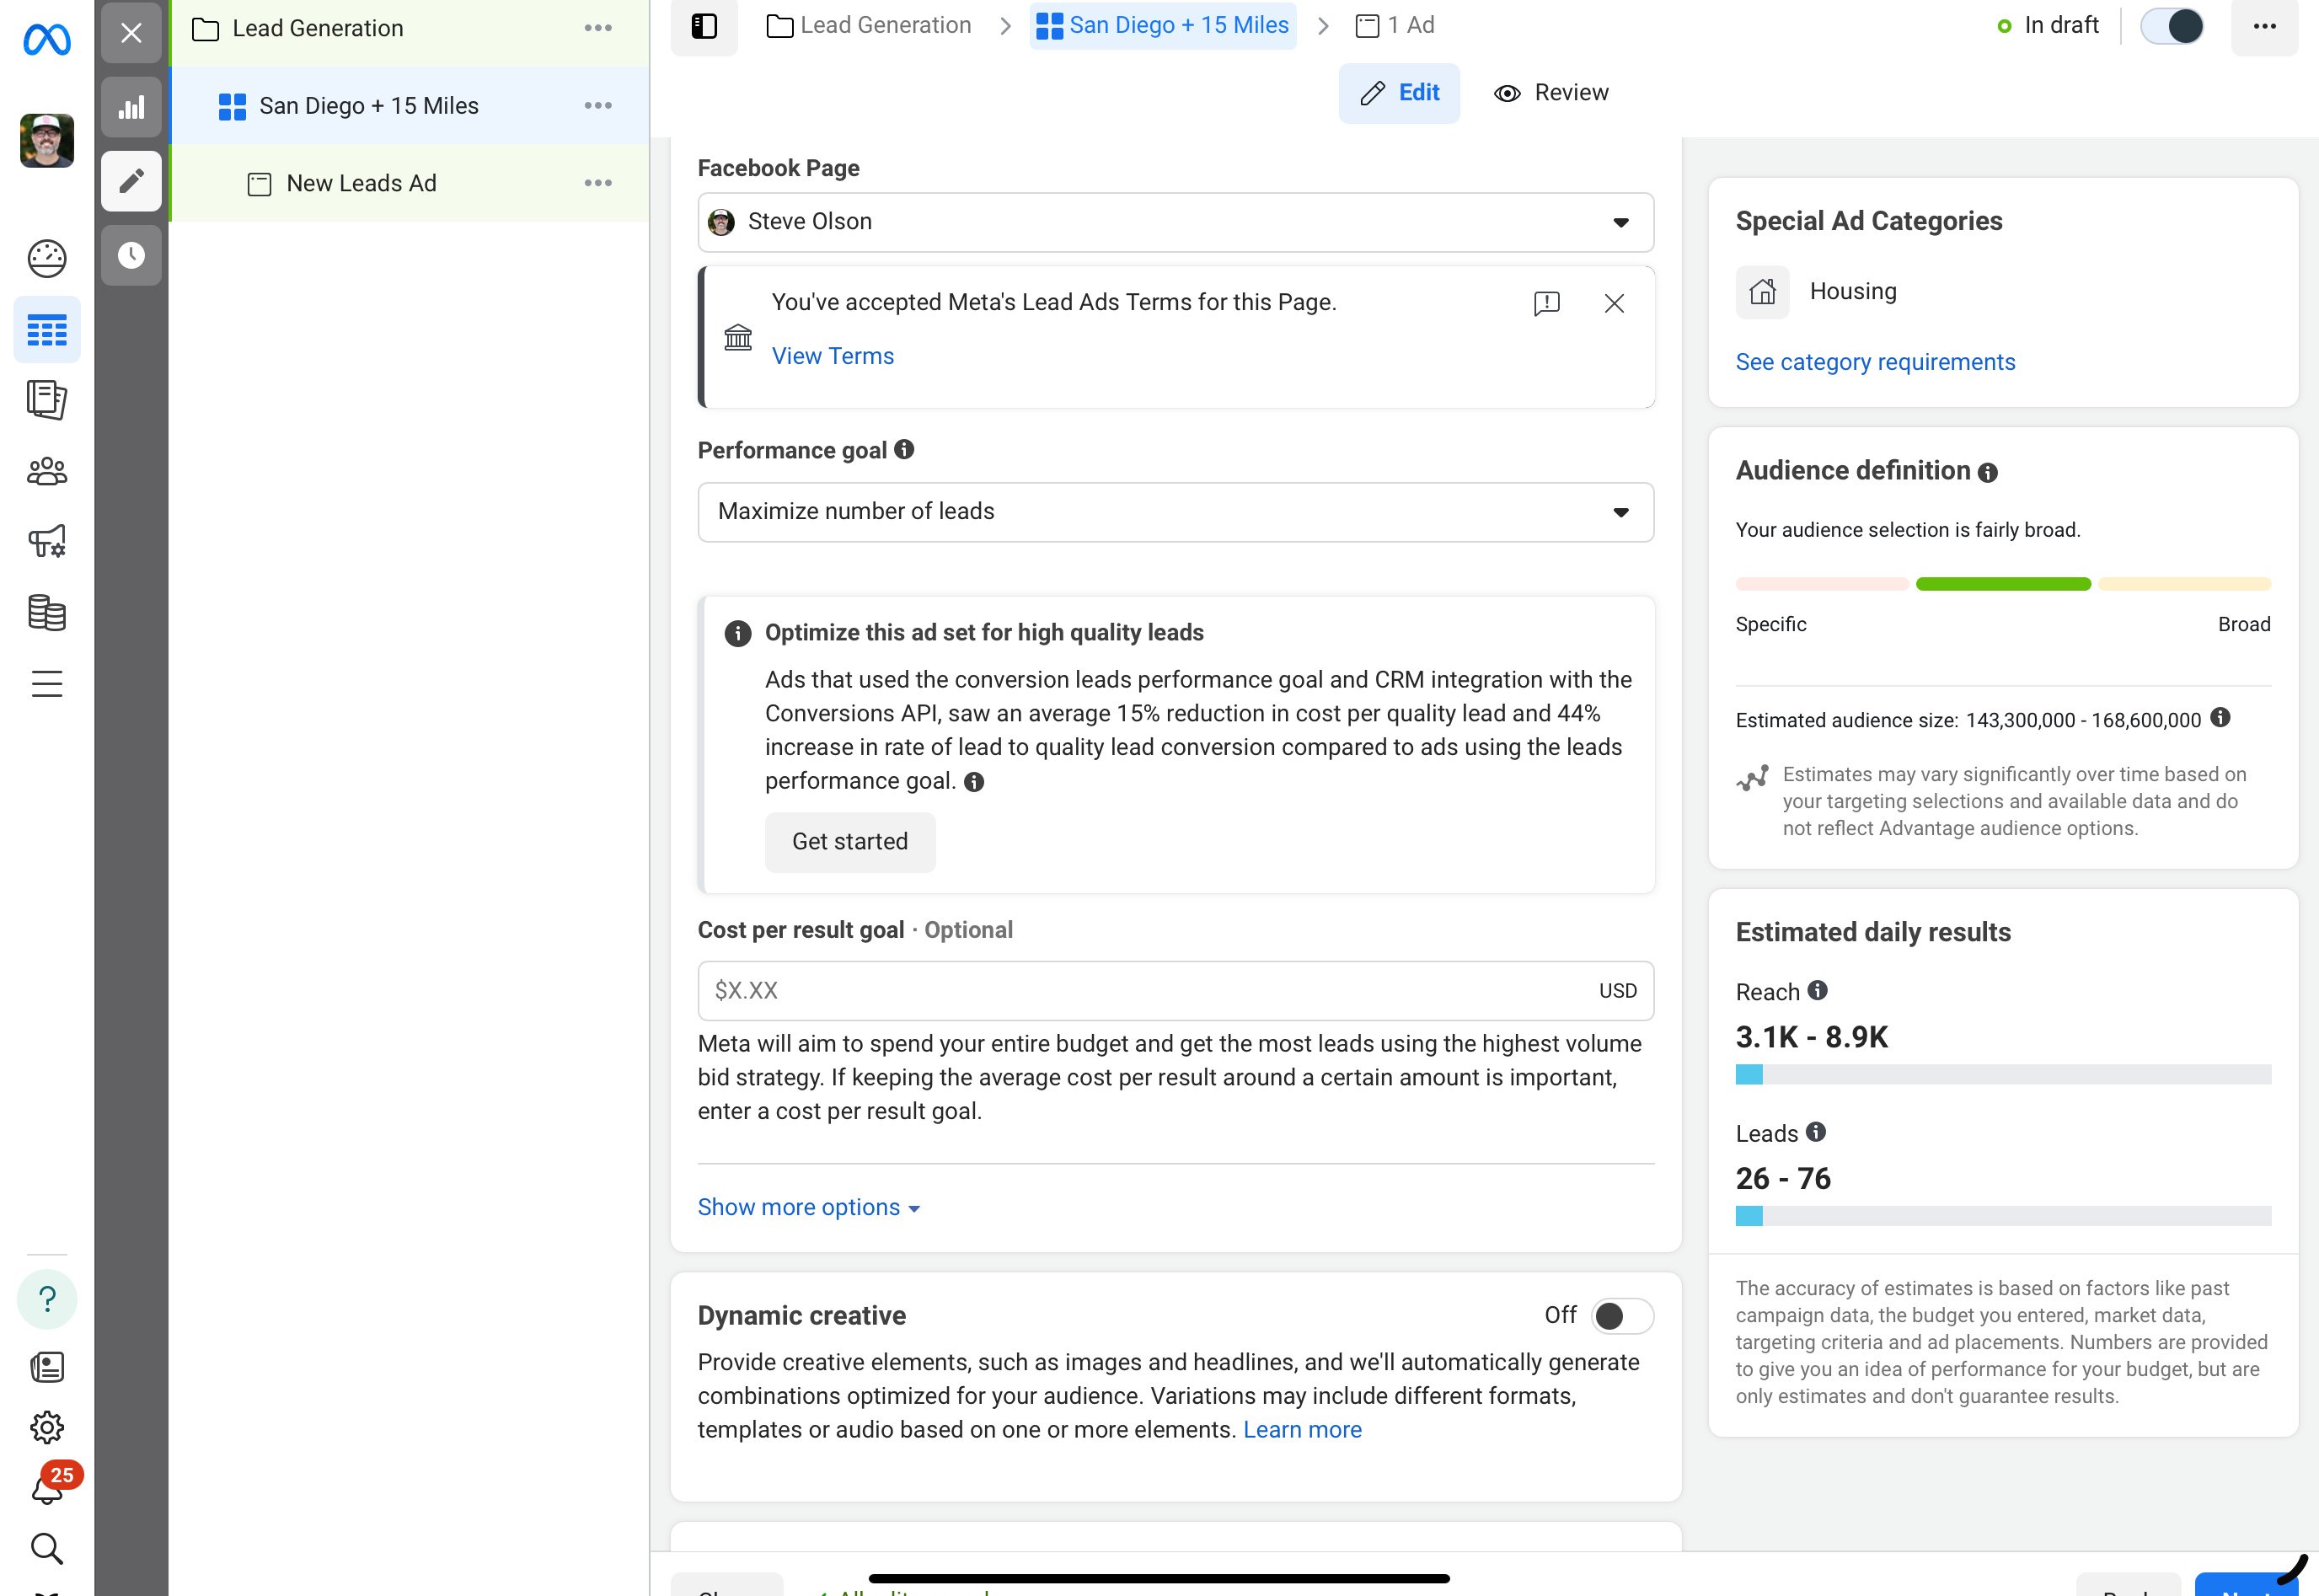Open notifications bell with 25 badge
The width and height of the screenshot is (2319, 1596).
pyautogui.click(x=47, y=1489)
